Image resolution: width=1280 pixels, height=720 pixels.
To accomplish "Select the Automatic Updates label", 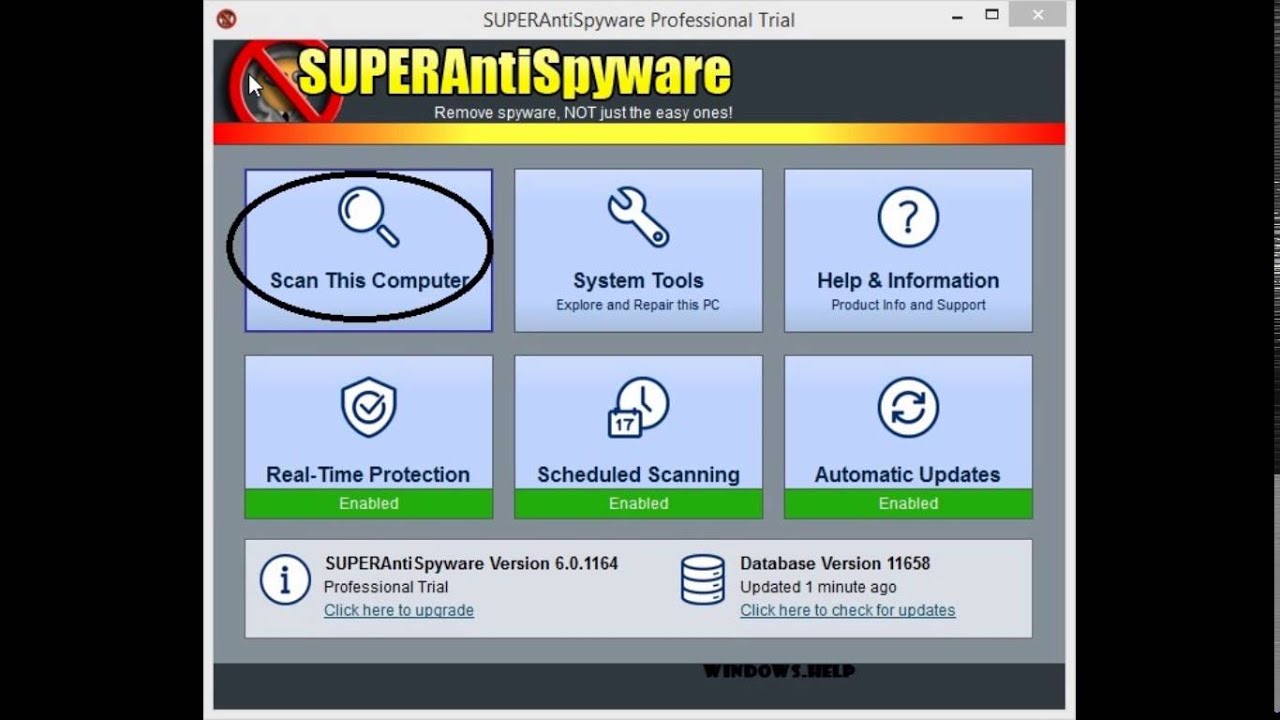I will [908, 475].
